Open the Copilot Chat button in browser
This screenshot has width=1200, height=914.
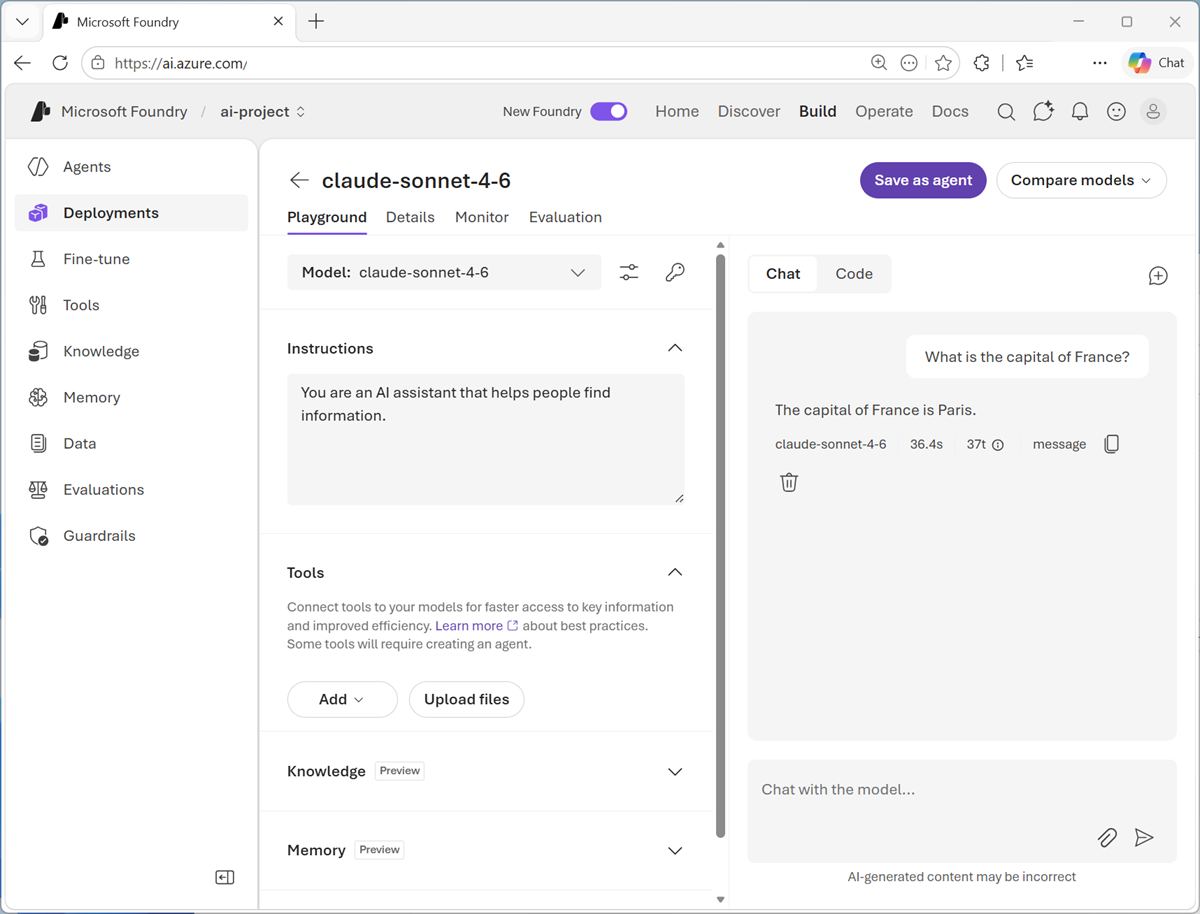click(x=1158, y=63)
